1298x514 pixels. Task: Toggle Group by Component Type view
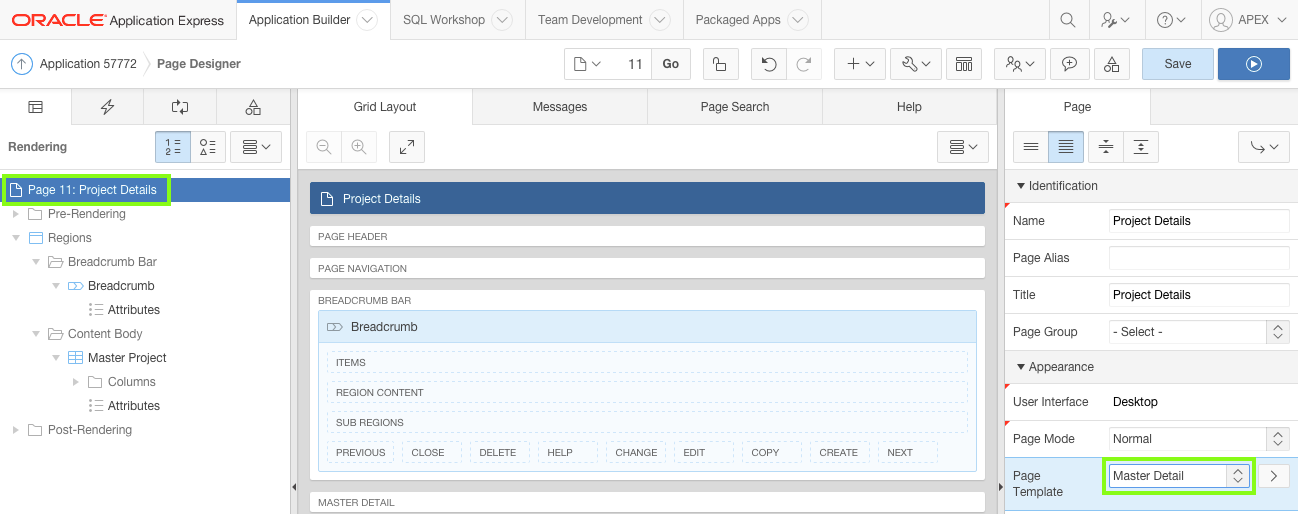208,147
